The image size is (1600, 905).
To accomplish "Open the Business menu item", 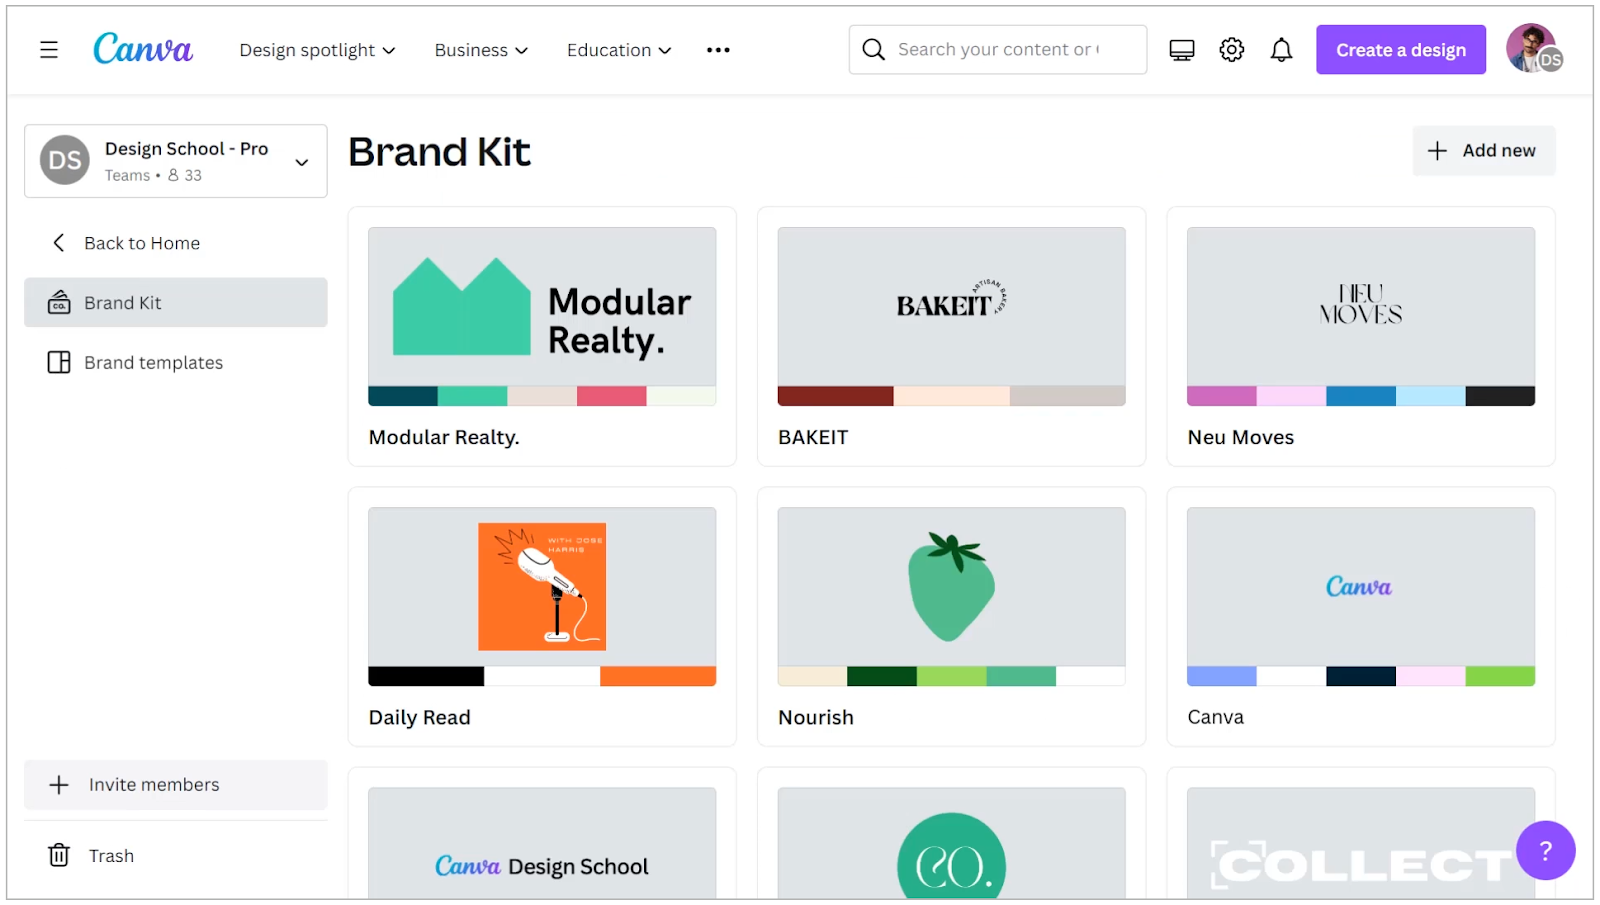I will tap(480, 49).
